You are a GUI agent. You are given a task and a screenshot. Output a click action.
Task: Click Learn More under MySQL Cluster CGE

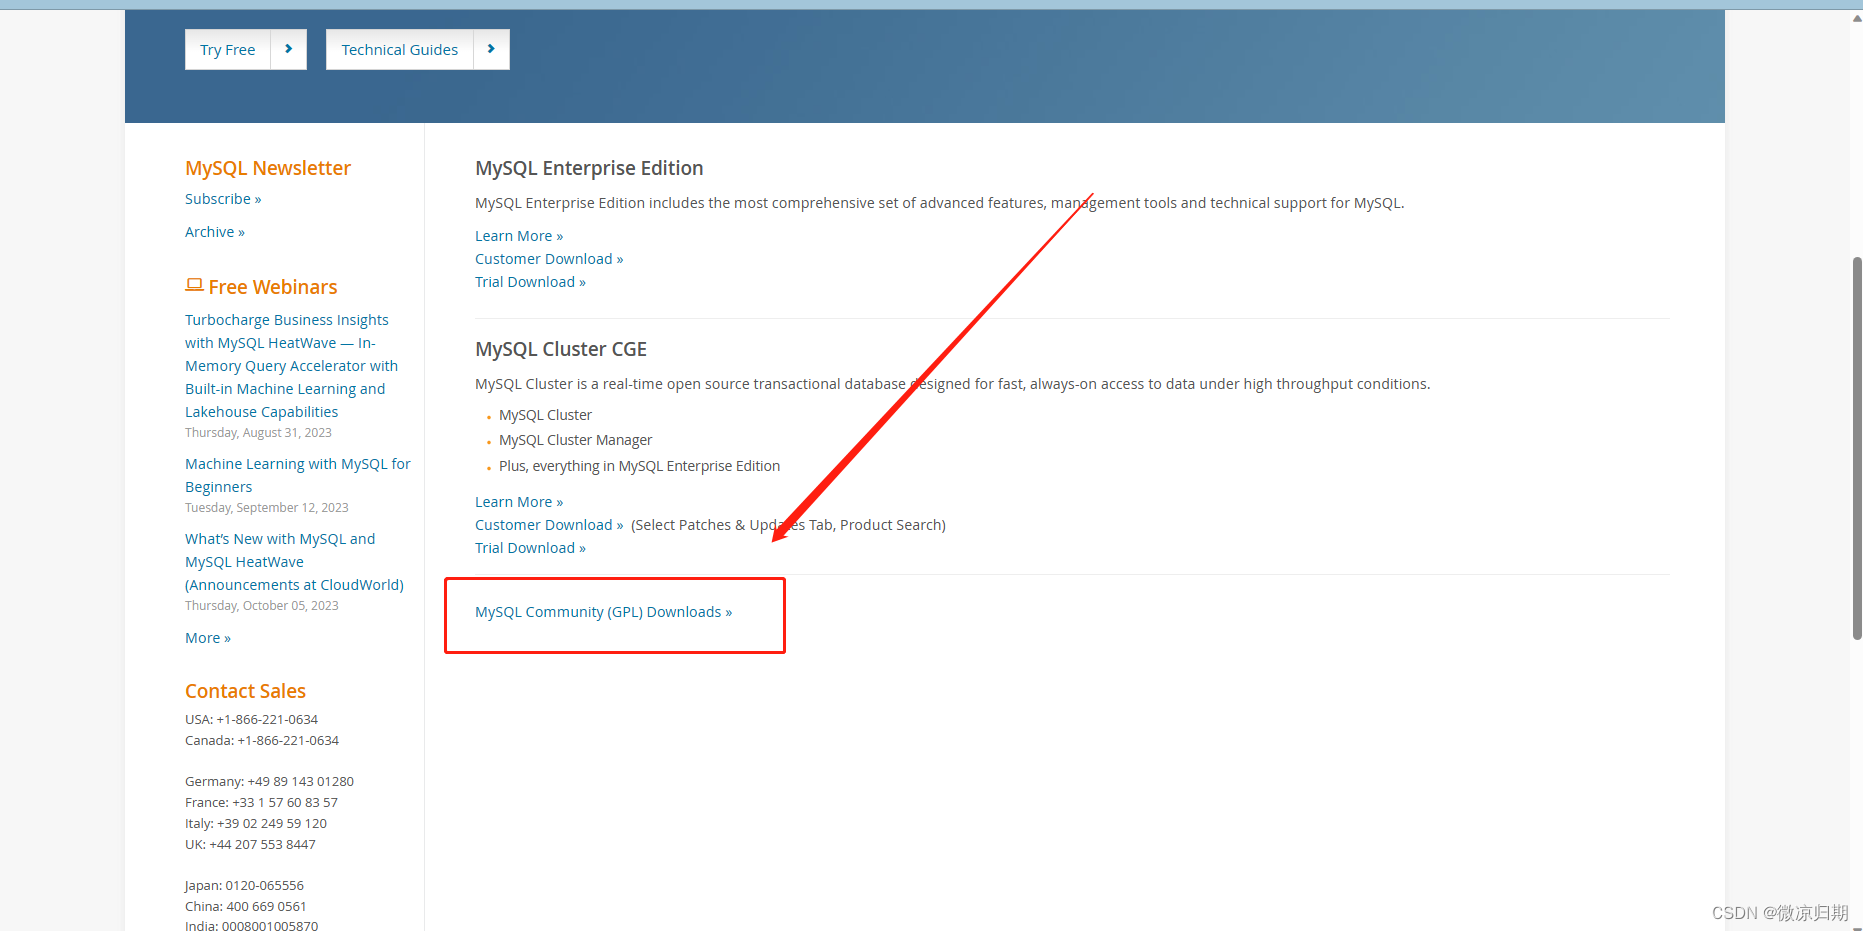[519, 502]
